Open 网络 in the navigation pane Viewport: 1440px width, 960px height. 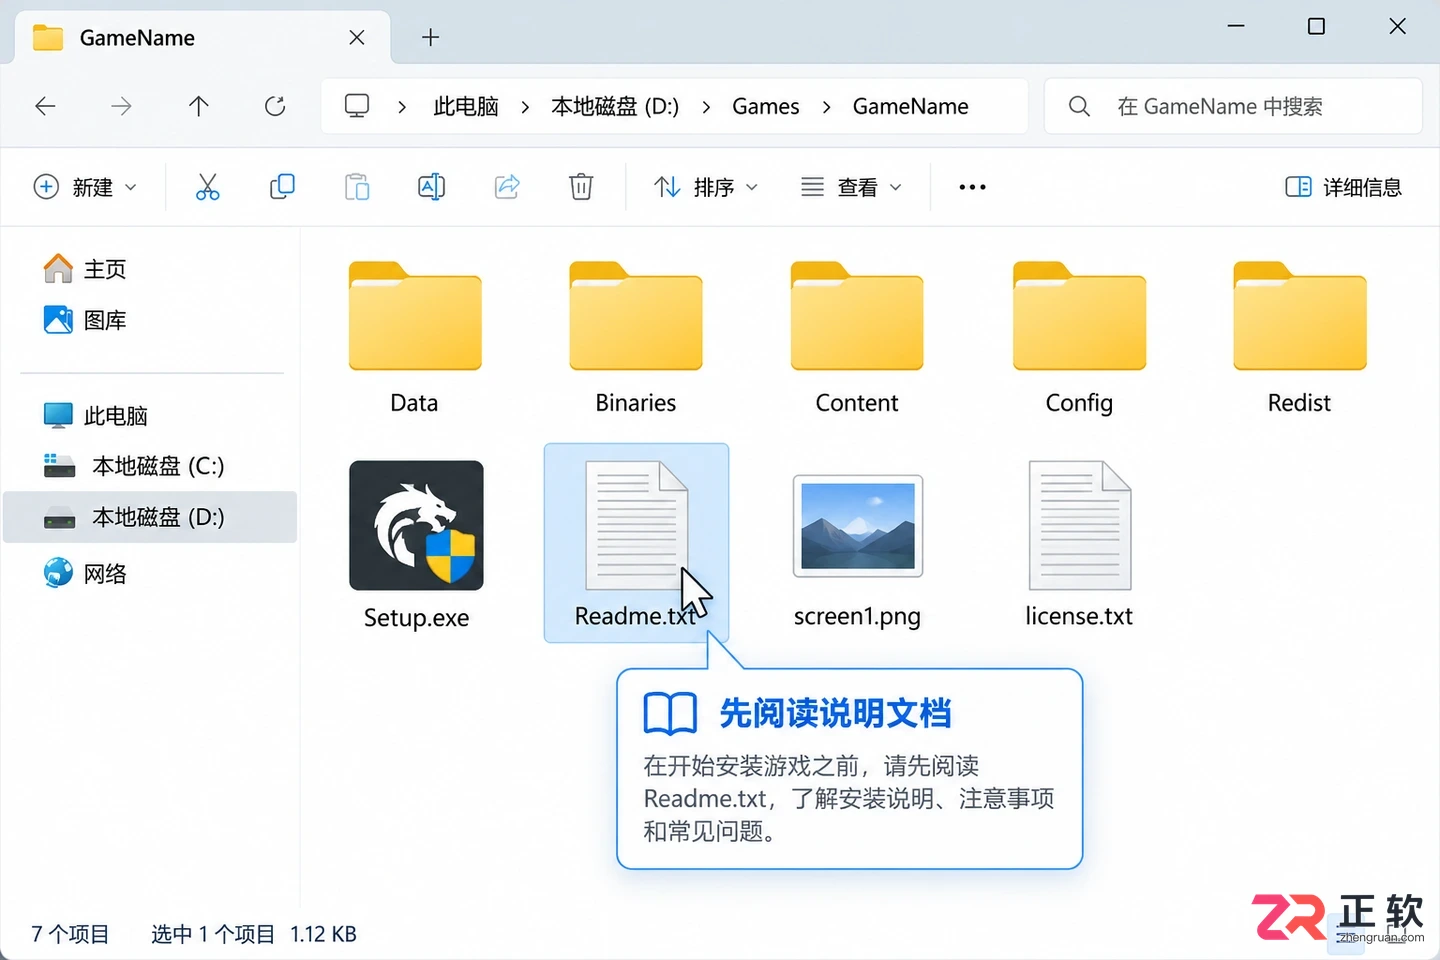click(85, 573)
